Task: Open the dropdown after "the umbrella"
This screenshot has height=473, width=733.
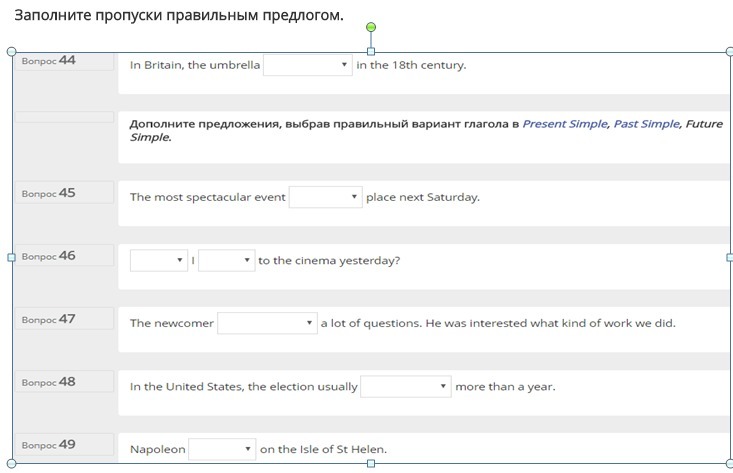Action: tap(307, 65)
